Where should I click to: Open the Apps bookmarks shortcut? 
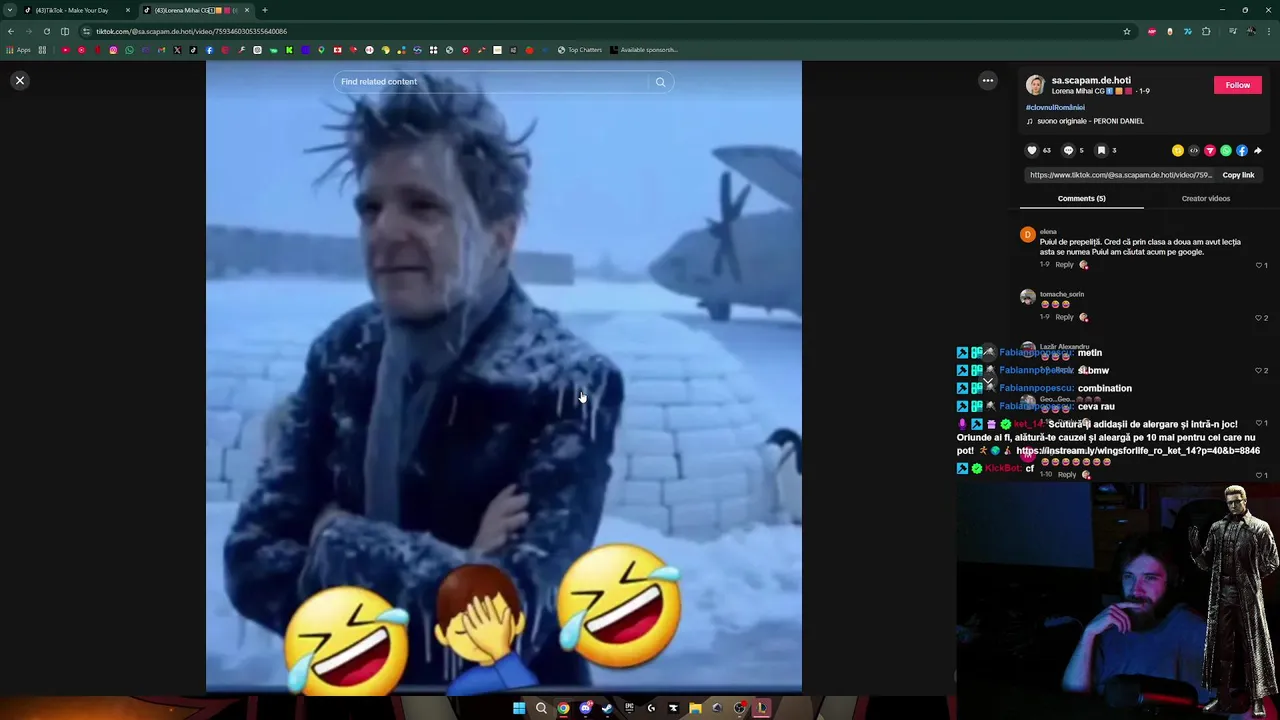coord(18,50)
